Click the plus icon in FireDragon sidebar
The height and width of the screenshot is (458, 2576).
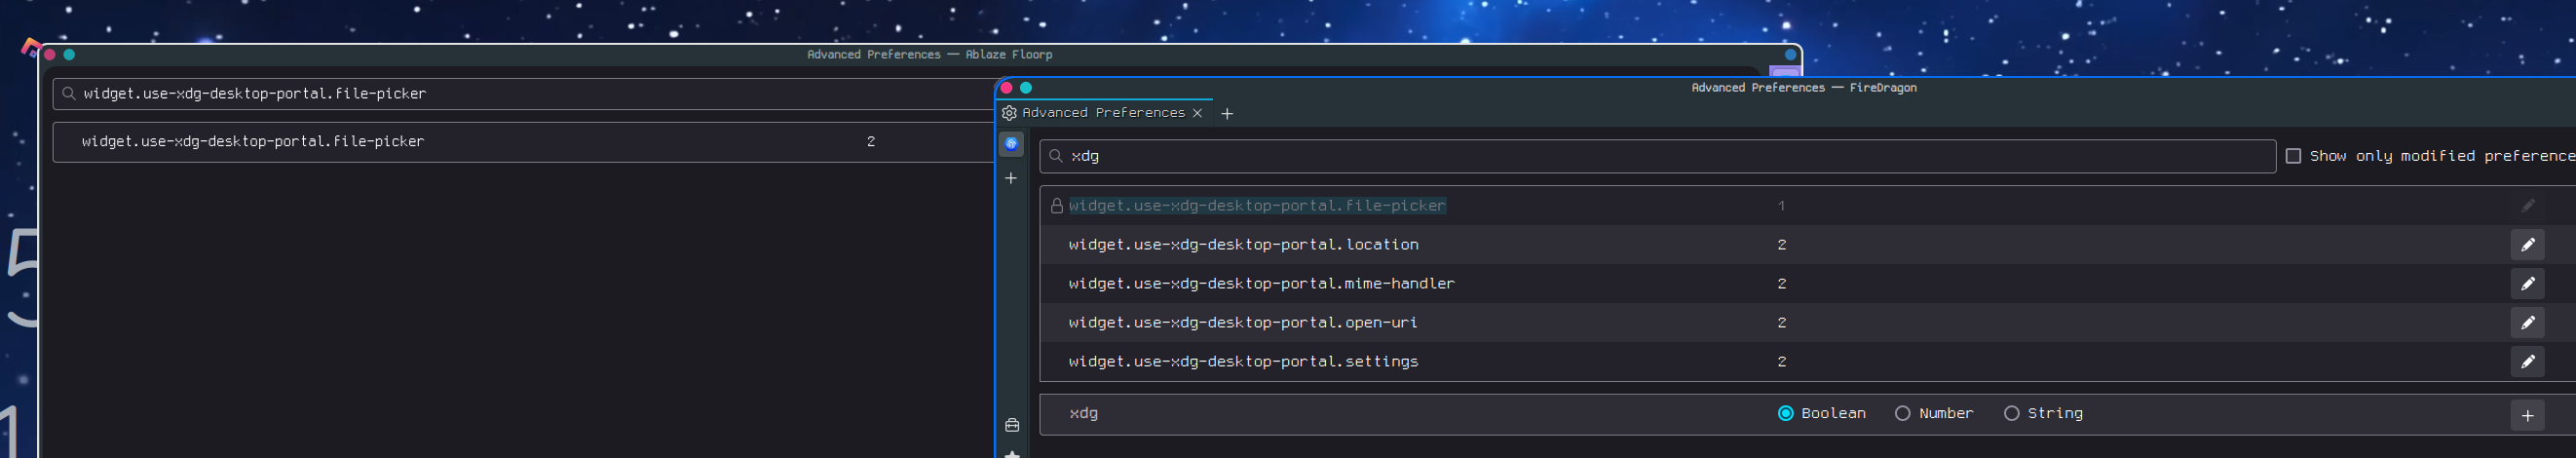[1011, 178]
